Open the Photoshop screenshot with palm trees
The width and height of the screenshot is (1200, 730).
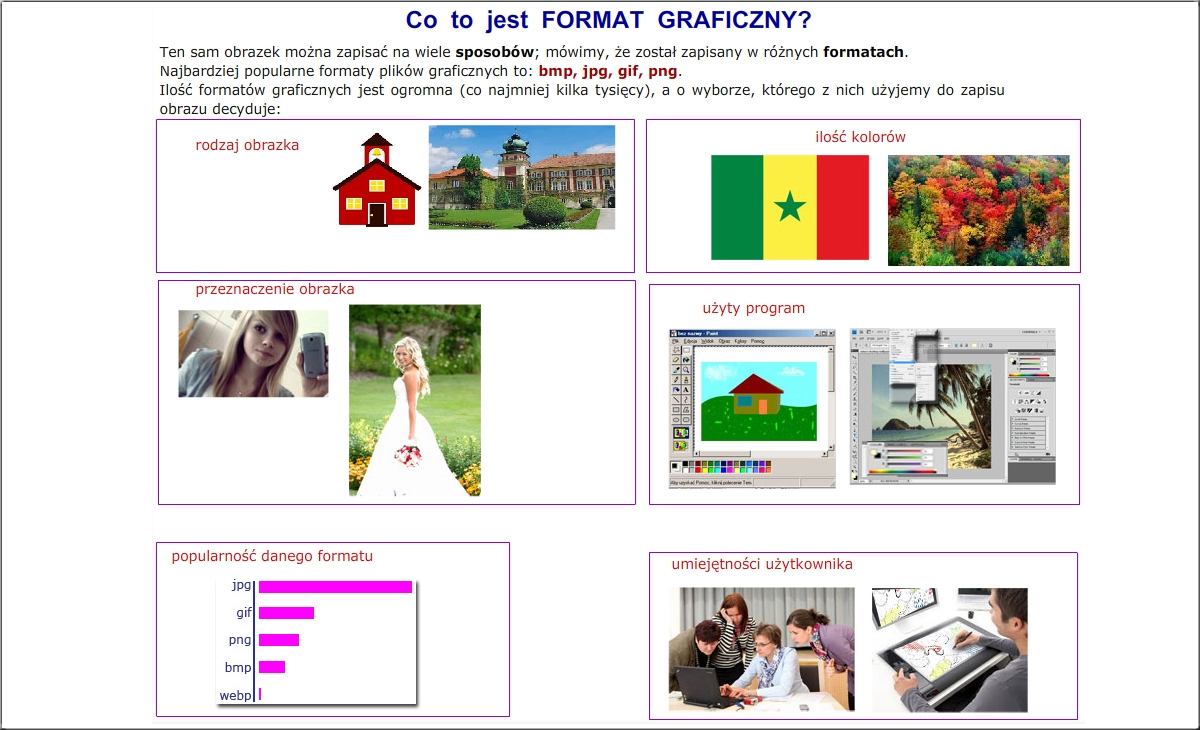tap(952, 407)
